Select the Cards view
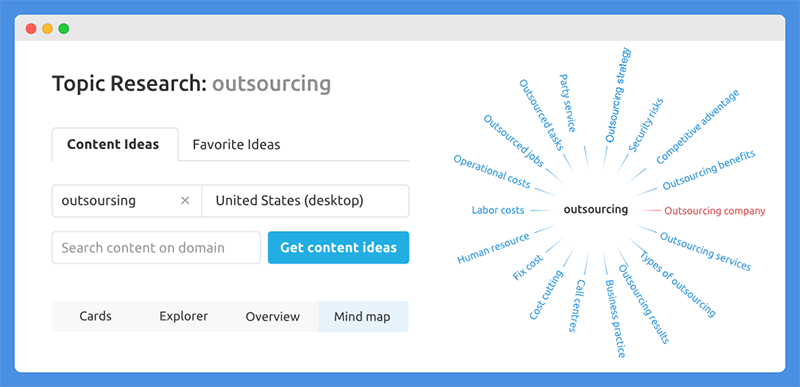The image size is (800, 387). [x=95, y=317]
